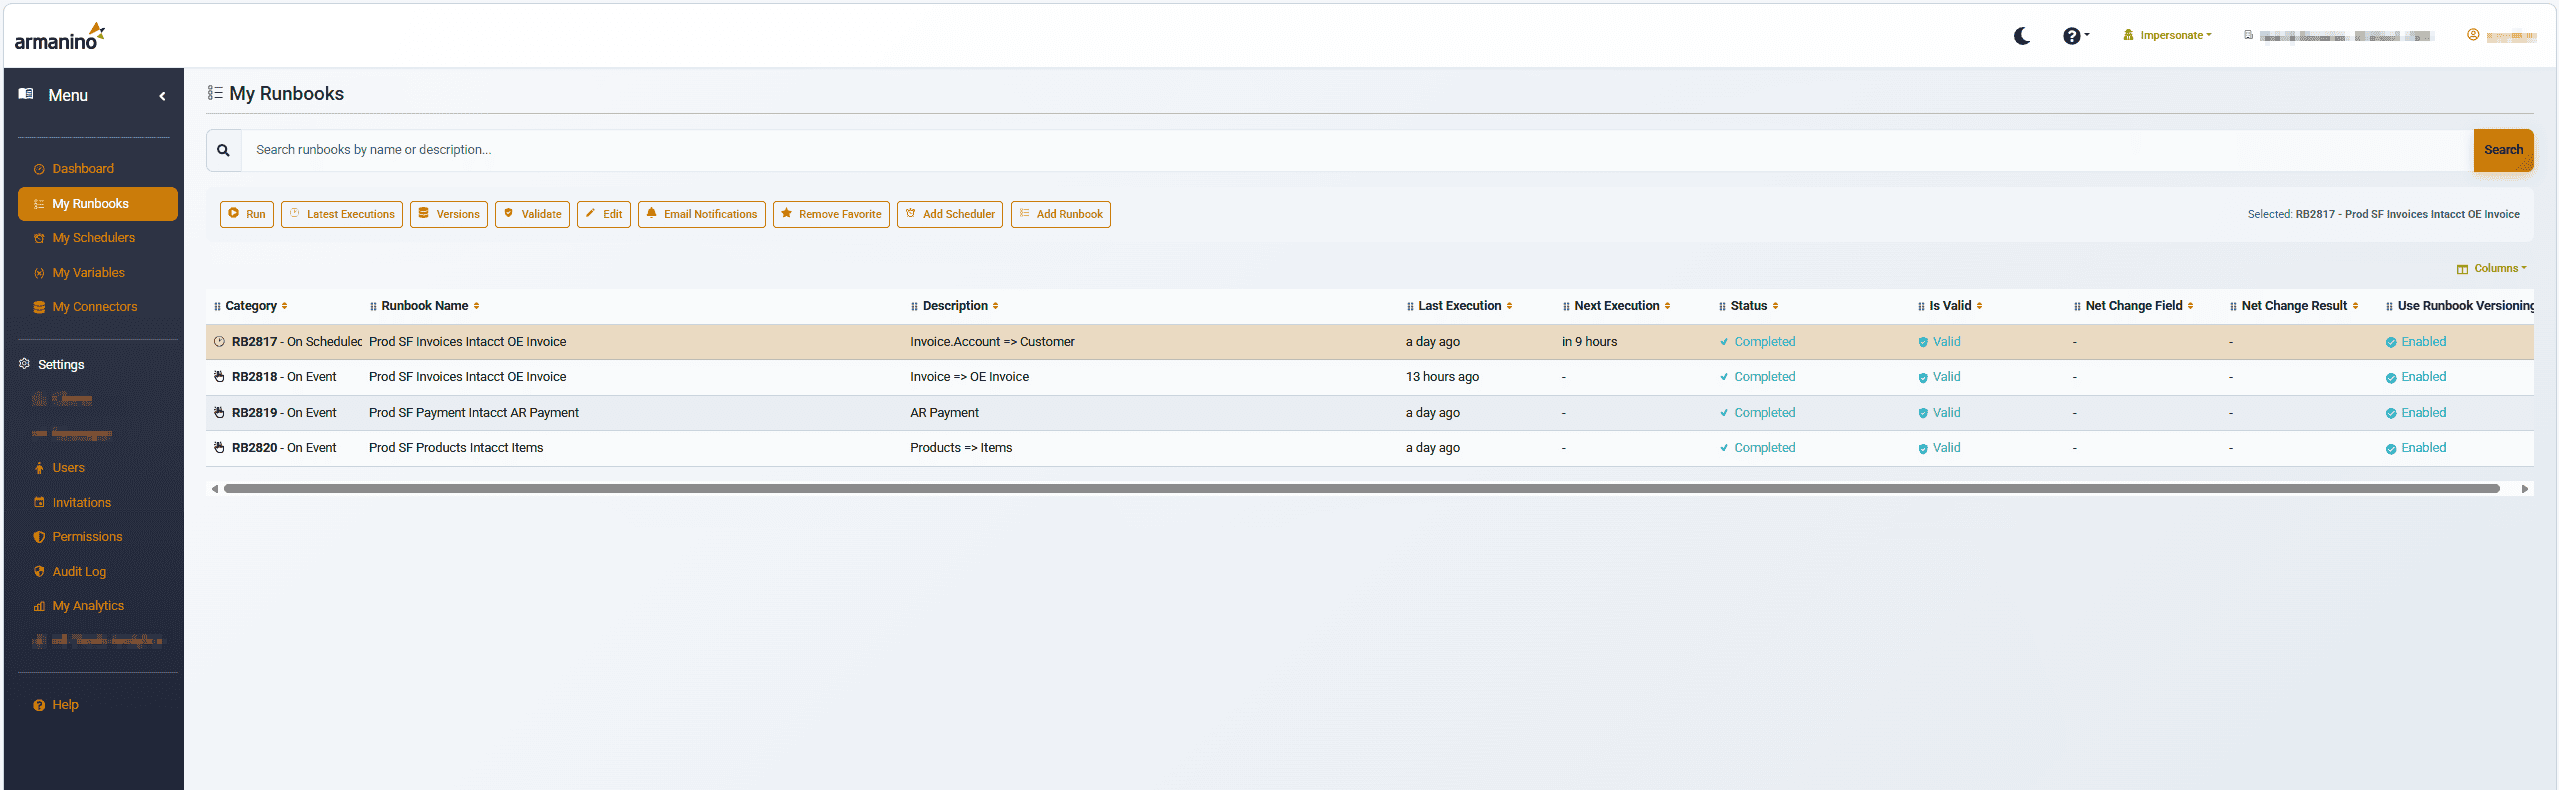2559x790 pixels.
Task: Click the clock icon on RB2817 row
Action: coord(219,342)
